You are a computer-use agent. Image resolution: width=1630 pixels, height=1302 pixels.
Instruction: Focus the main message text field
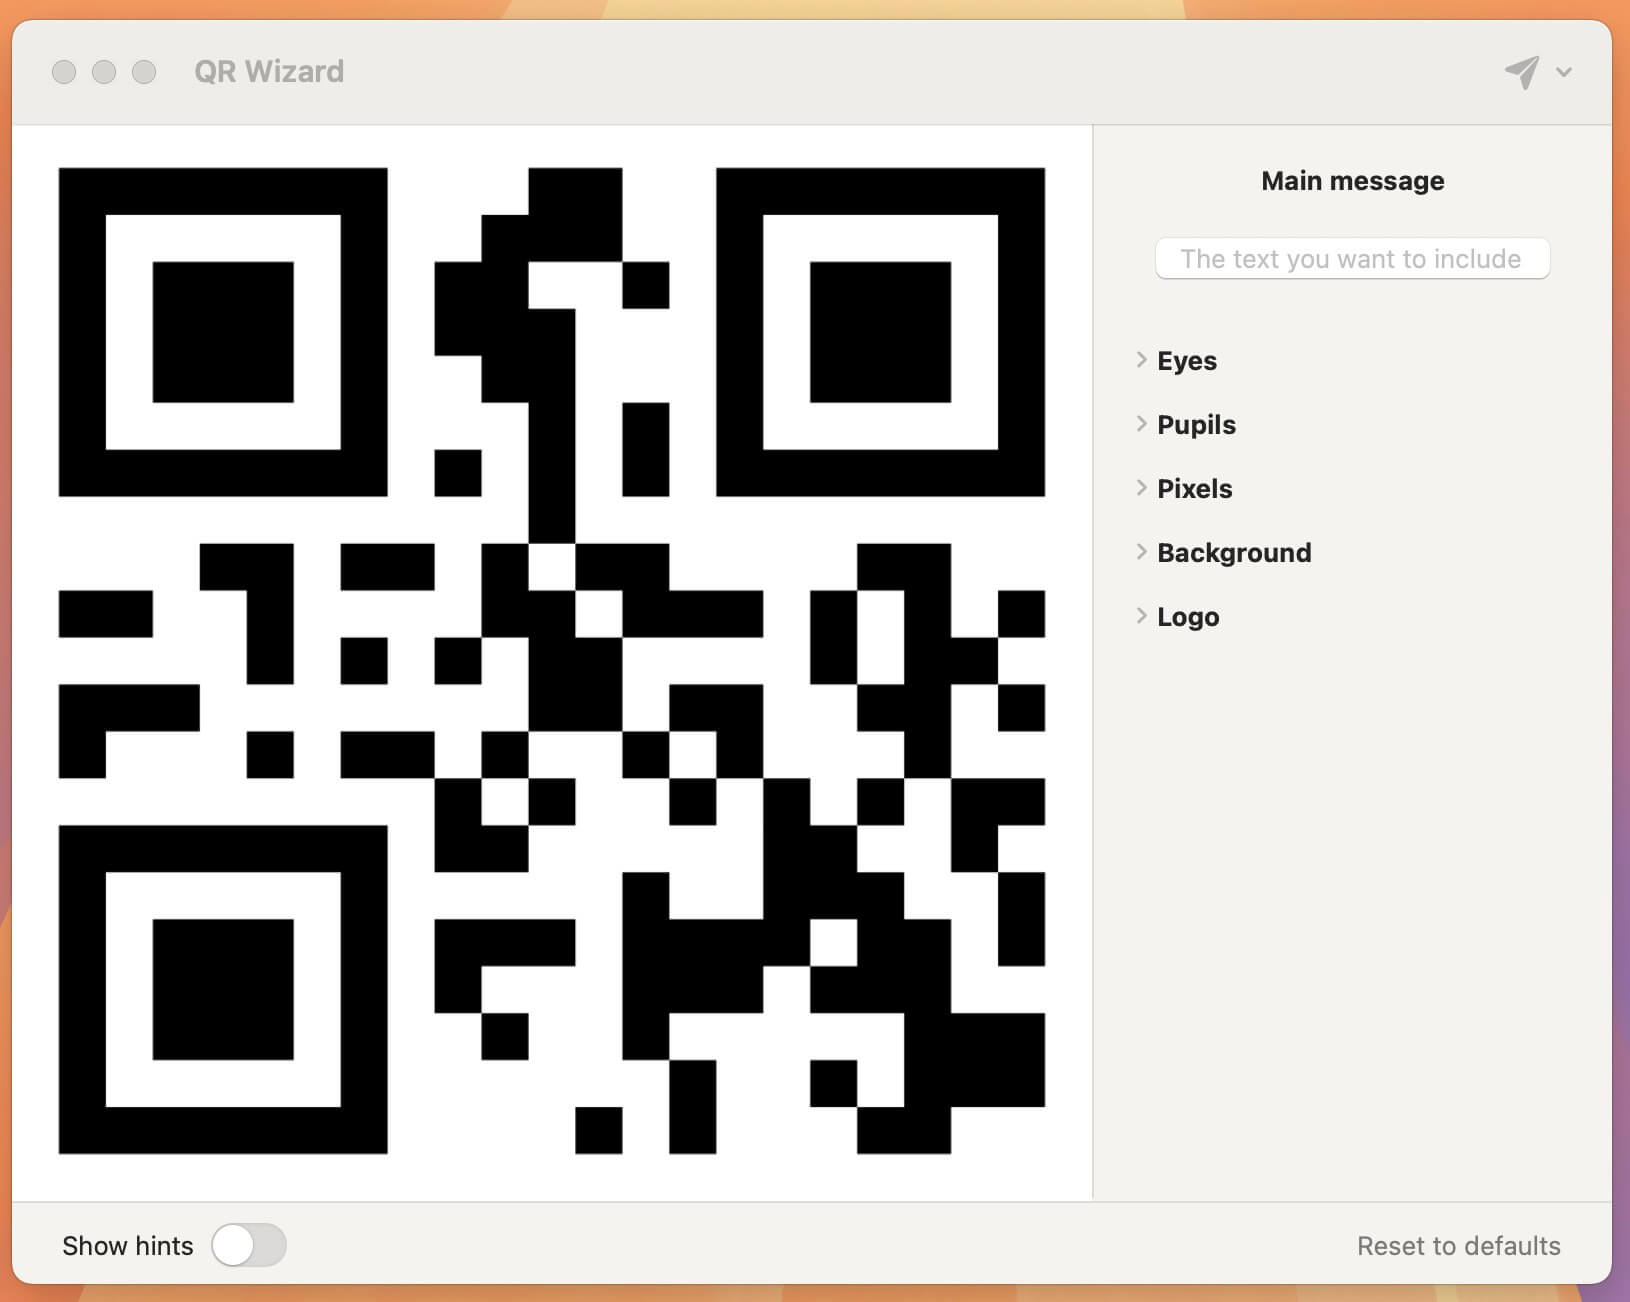coord(1352,258)
